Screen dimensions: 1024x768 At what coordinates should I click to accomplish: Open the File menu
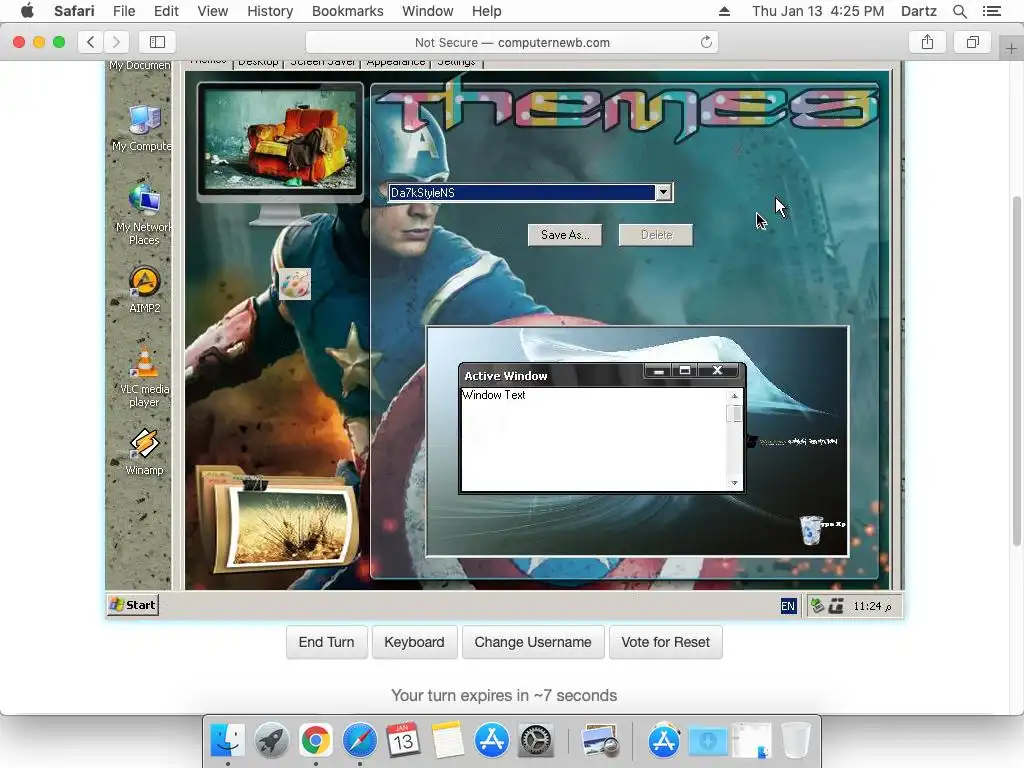[x=123, y=11]
